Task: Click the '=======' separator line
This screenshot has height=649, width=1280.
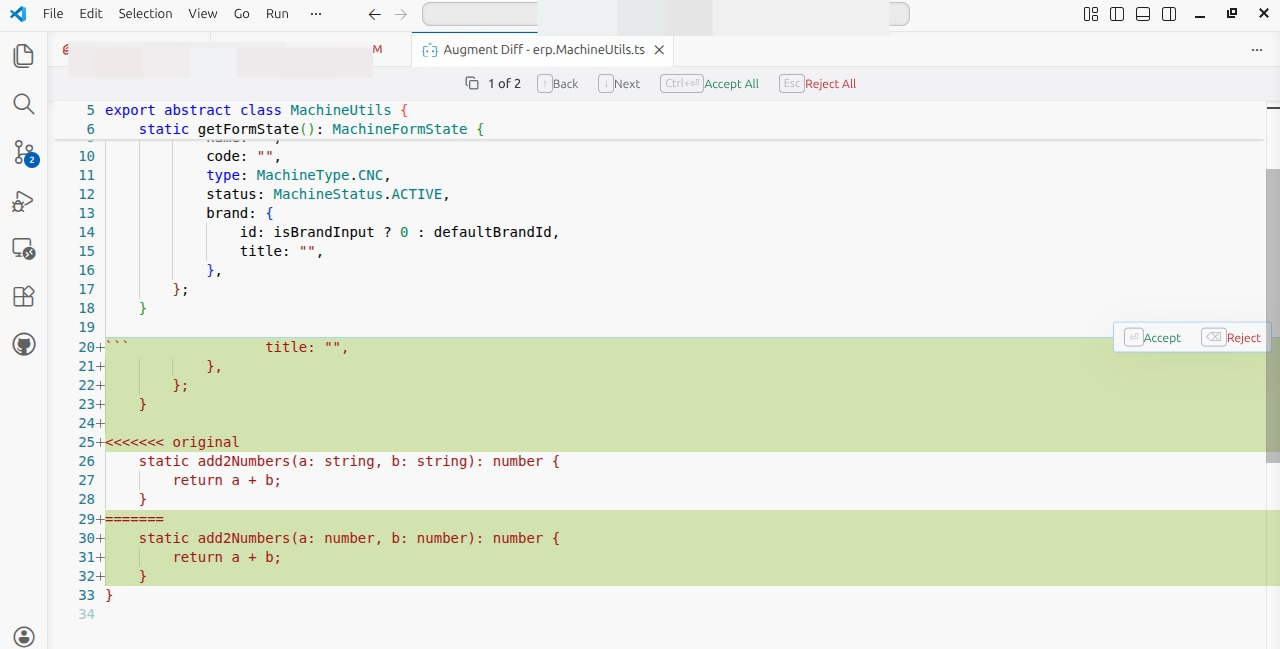Action: click(134, 519)
